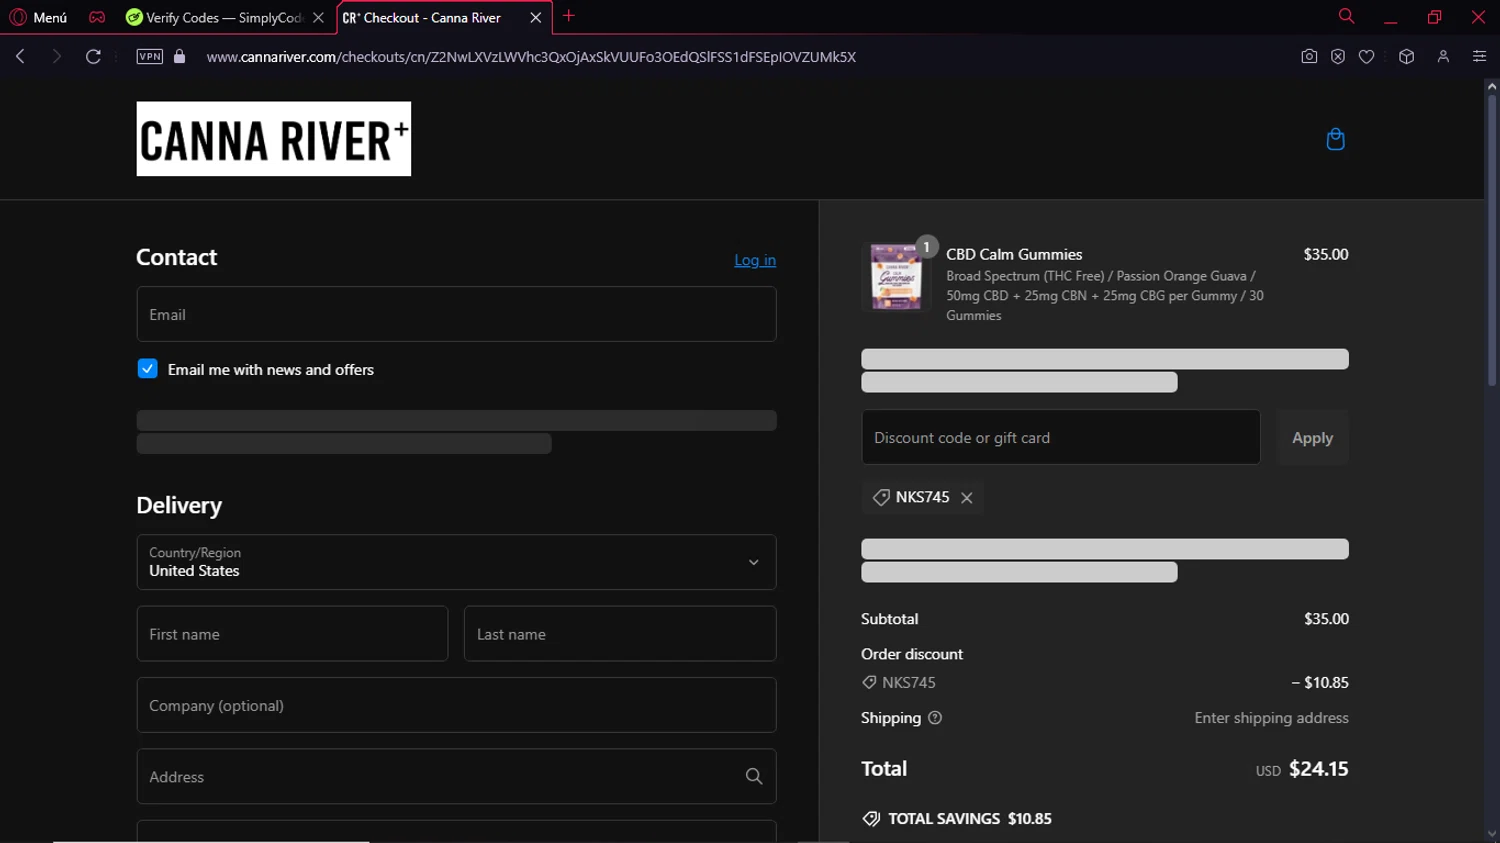Add page to bookmarks heart icon
This screenshot has width=1500, height=843.
coord(1366,57)
